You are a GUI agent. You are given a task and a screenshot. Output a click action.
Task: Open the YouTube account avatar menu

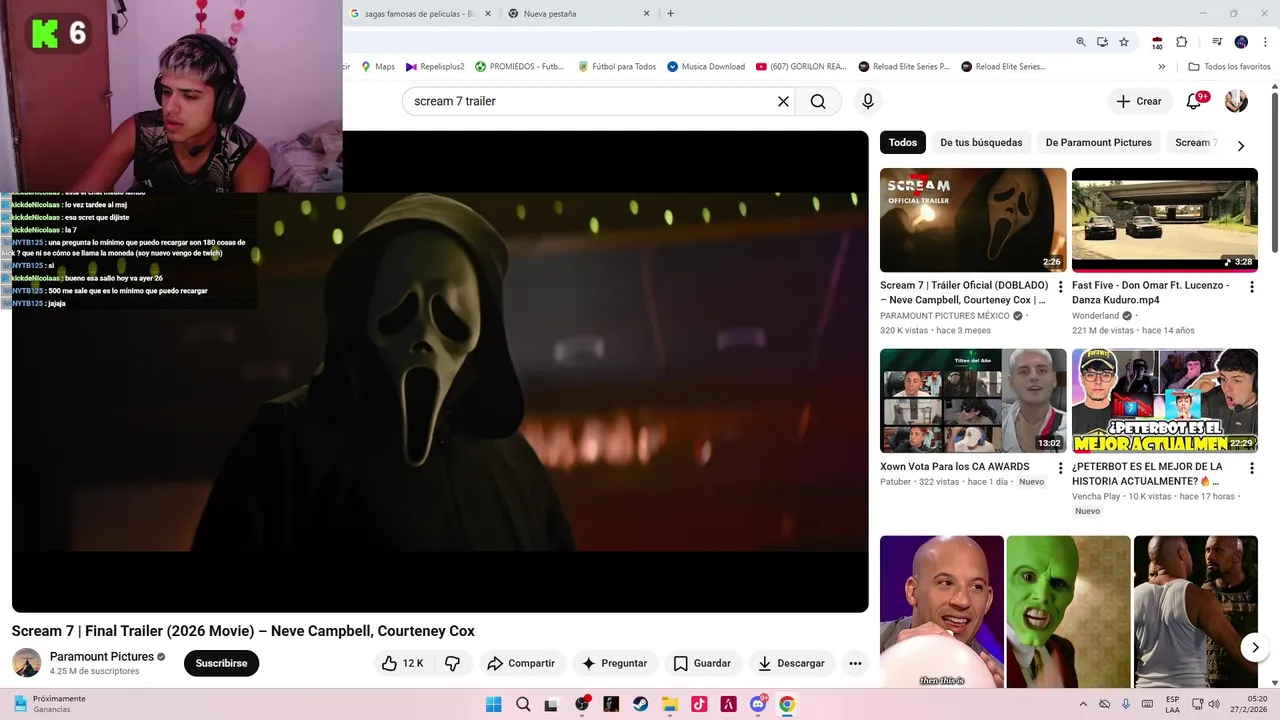click(x=1236, y=101)
